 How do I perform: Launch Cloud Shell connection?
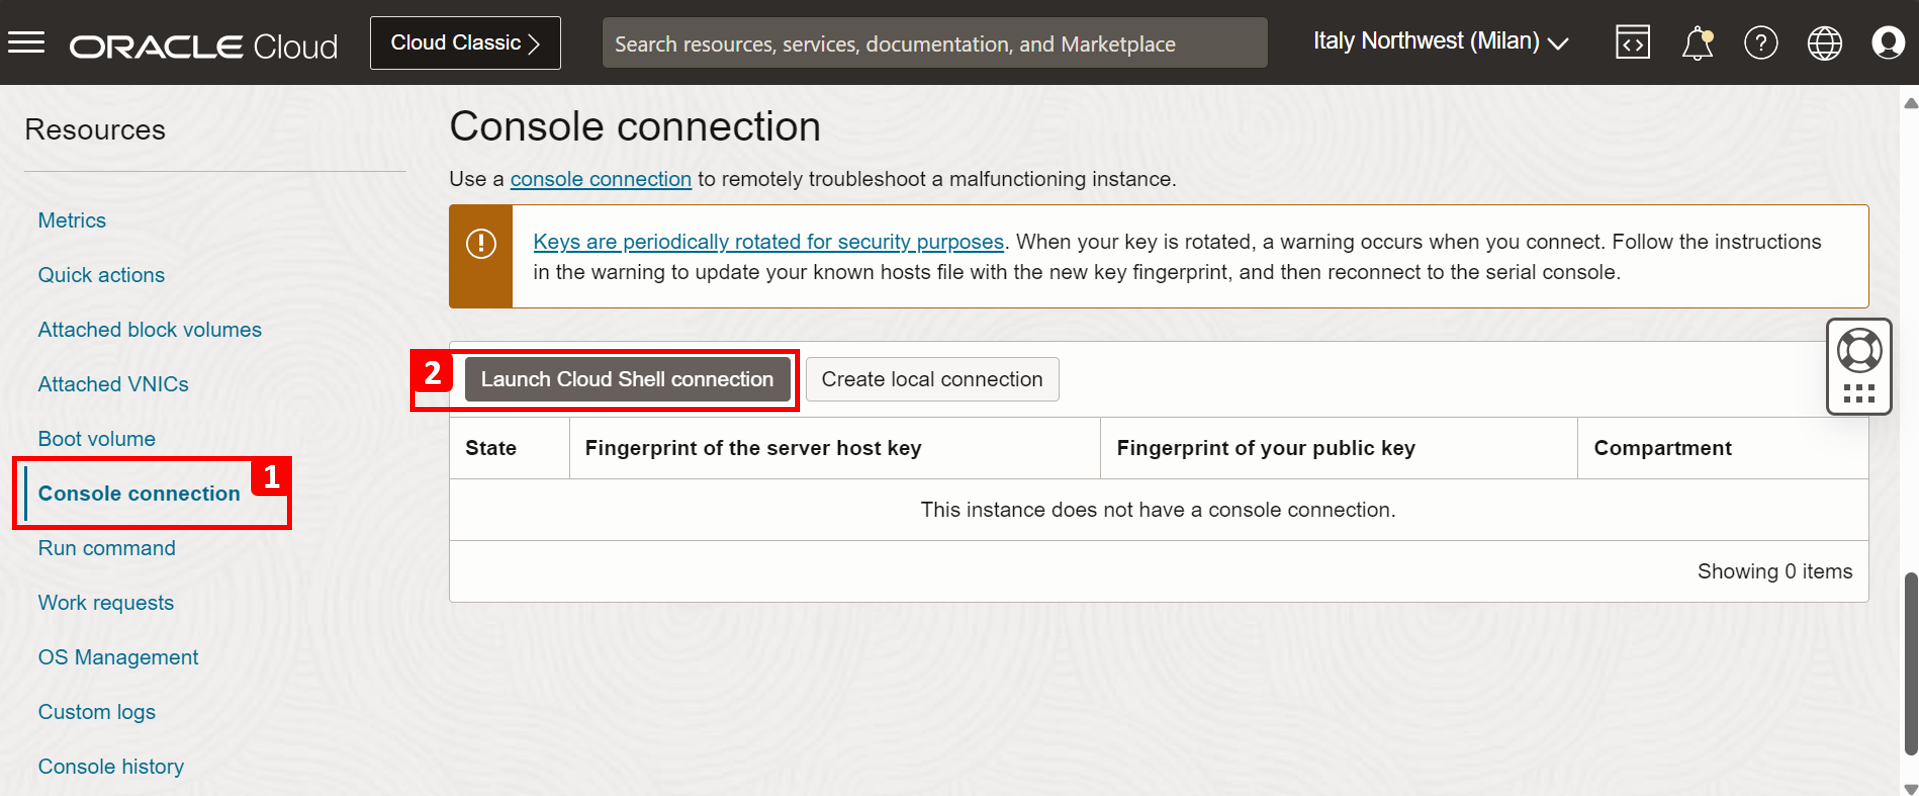(627, 379)
